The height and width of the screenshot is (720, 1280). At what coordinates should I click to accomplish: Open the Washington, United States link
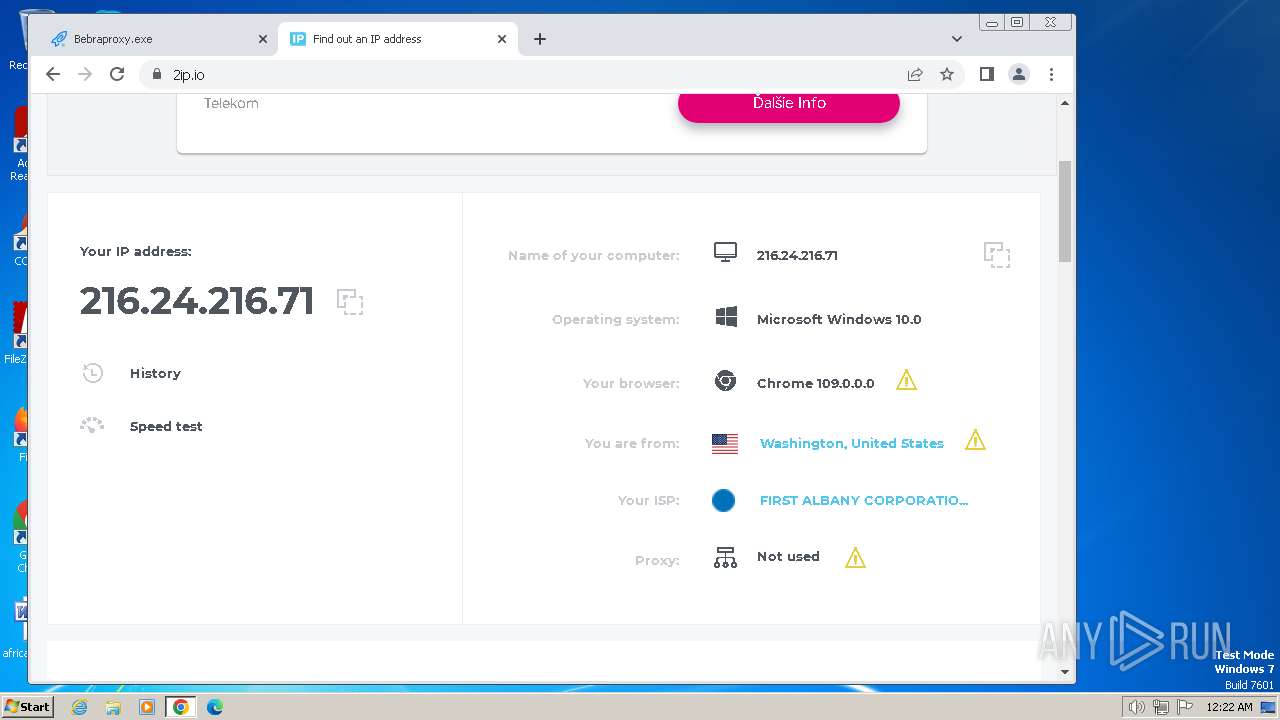pyautogui.click(x=852, y=443)
